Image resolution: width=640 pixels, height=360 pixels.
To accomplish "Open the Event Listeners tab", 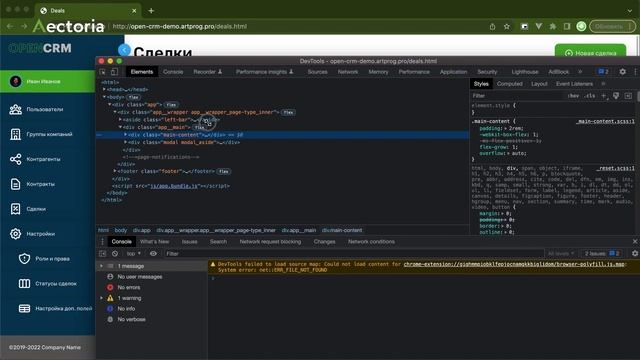I will coord(574,84).
